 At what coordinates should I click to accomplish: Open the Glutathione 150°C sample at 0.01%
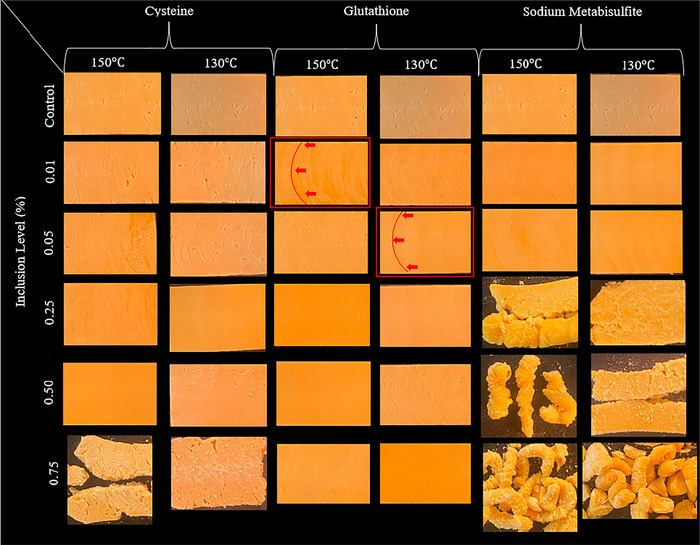[320, 173]
